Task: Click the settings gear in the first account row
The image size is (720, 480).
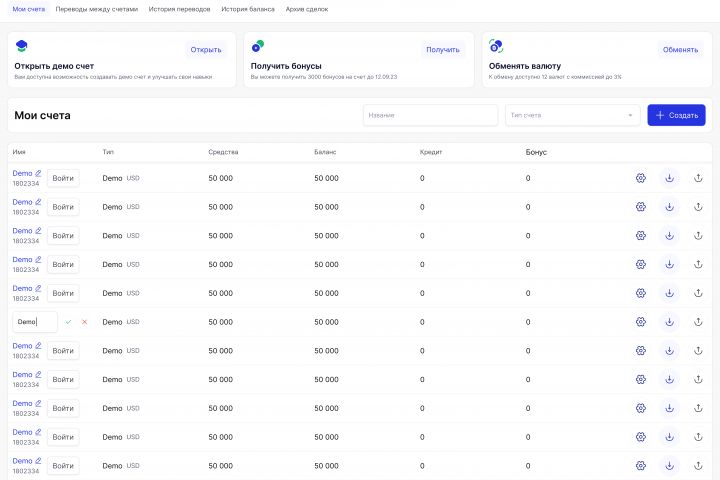Action: [x=641, y=178]
